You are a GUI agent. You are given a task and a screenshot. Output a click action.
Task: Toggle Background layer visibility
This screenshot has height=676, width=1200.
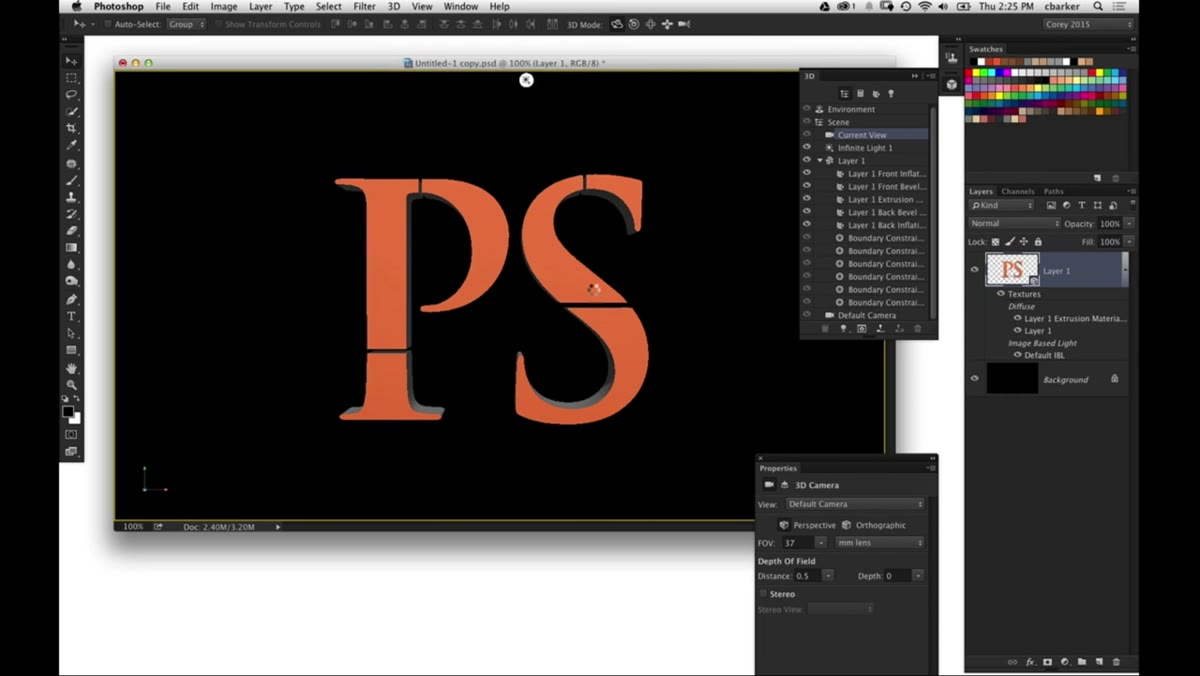pyautogui.click(x=975, y=379)
